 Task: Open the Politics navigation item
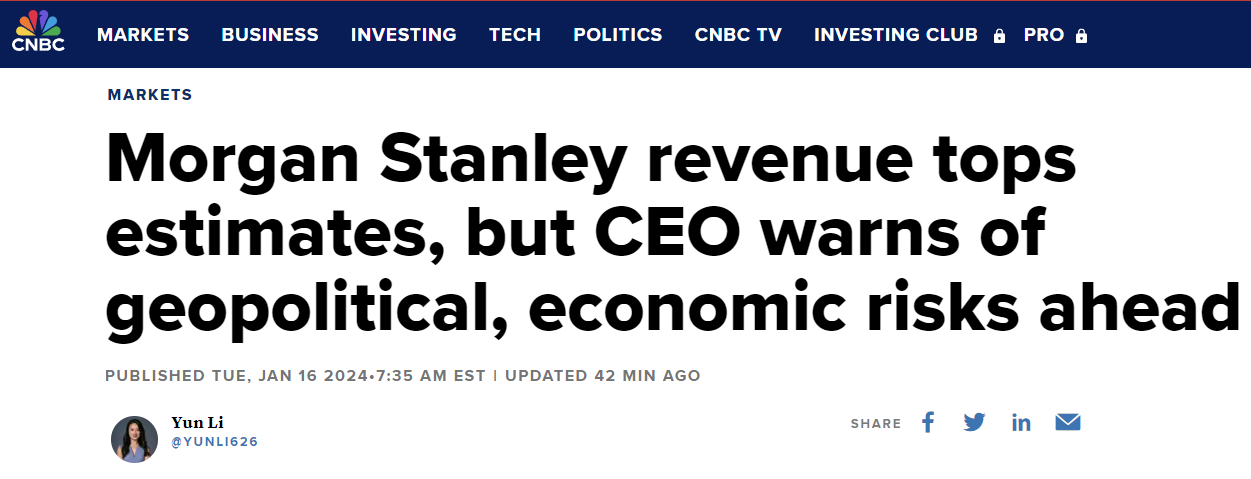[x=617, y=34]
